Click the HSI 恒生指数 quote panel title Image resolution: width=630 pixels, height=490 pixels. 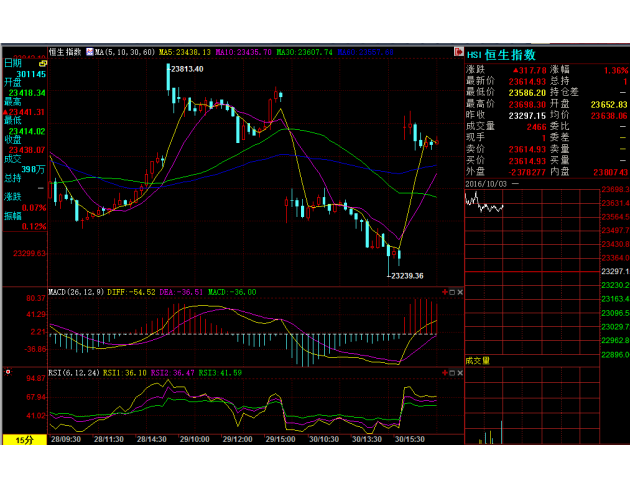(x=501, y=55)
